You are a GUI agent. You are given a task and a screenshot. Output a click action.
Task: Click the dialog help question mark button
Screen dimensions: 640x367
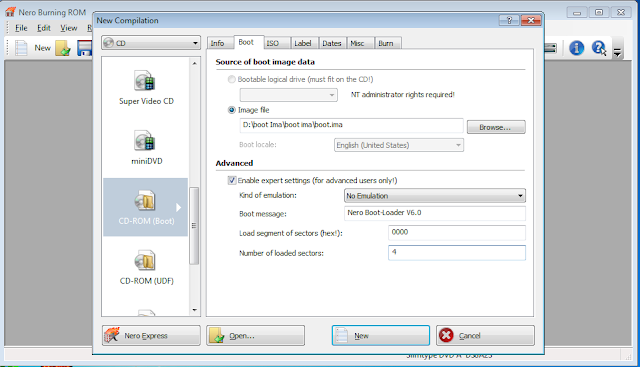coord(509,20)
